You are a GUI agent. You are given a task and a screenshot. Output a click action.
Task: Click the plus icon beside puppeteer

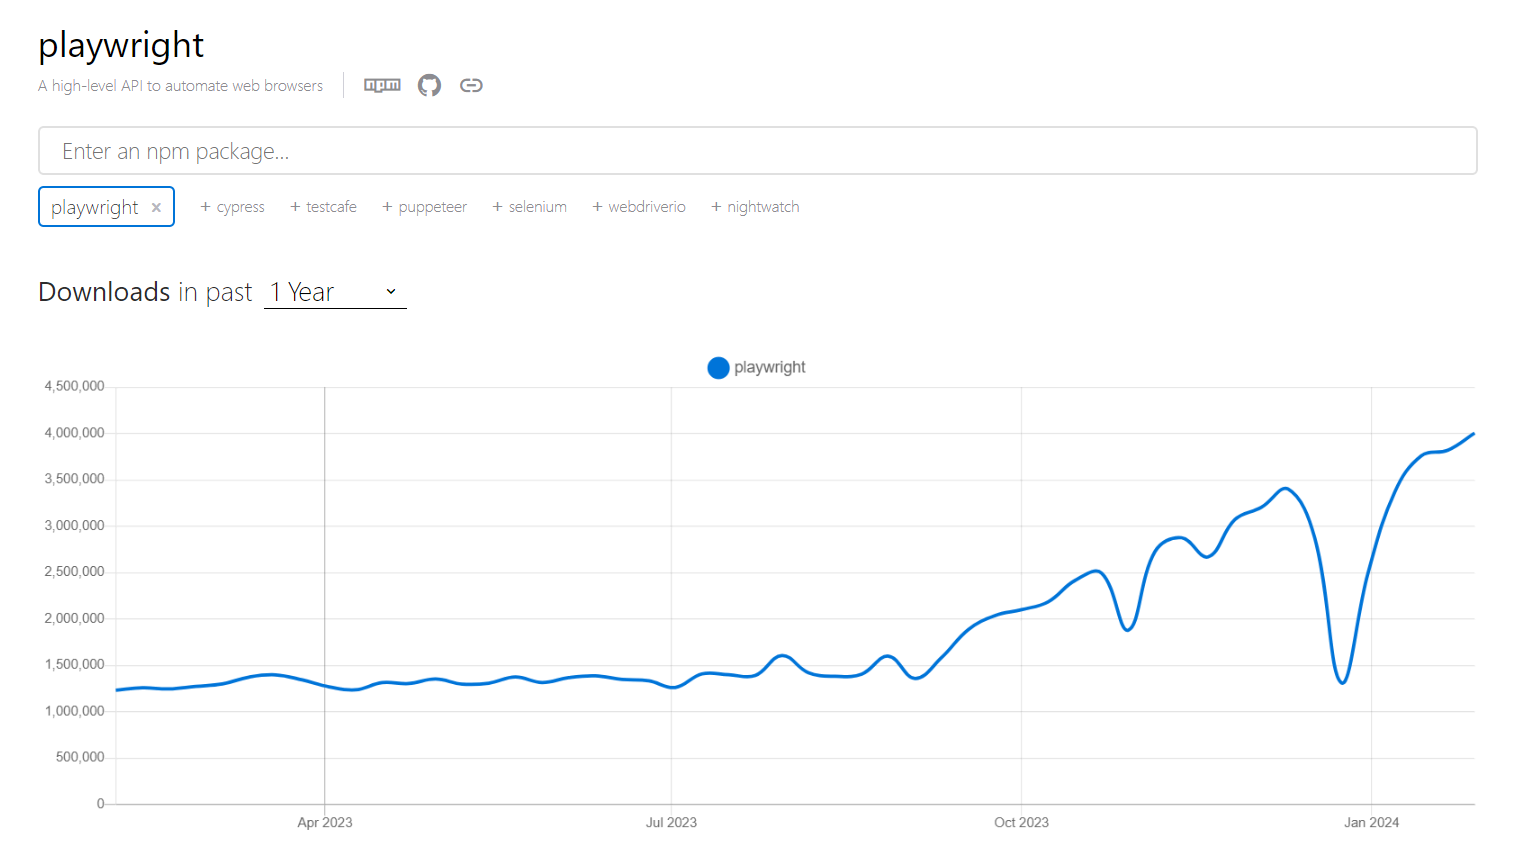point(387,207)
